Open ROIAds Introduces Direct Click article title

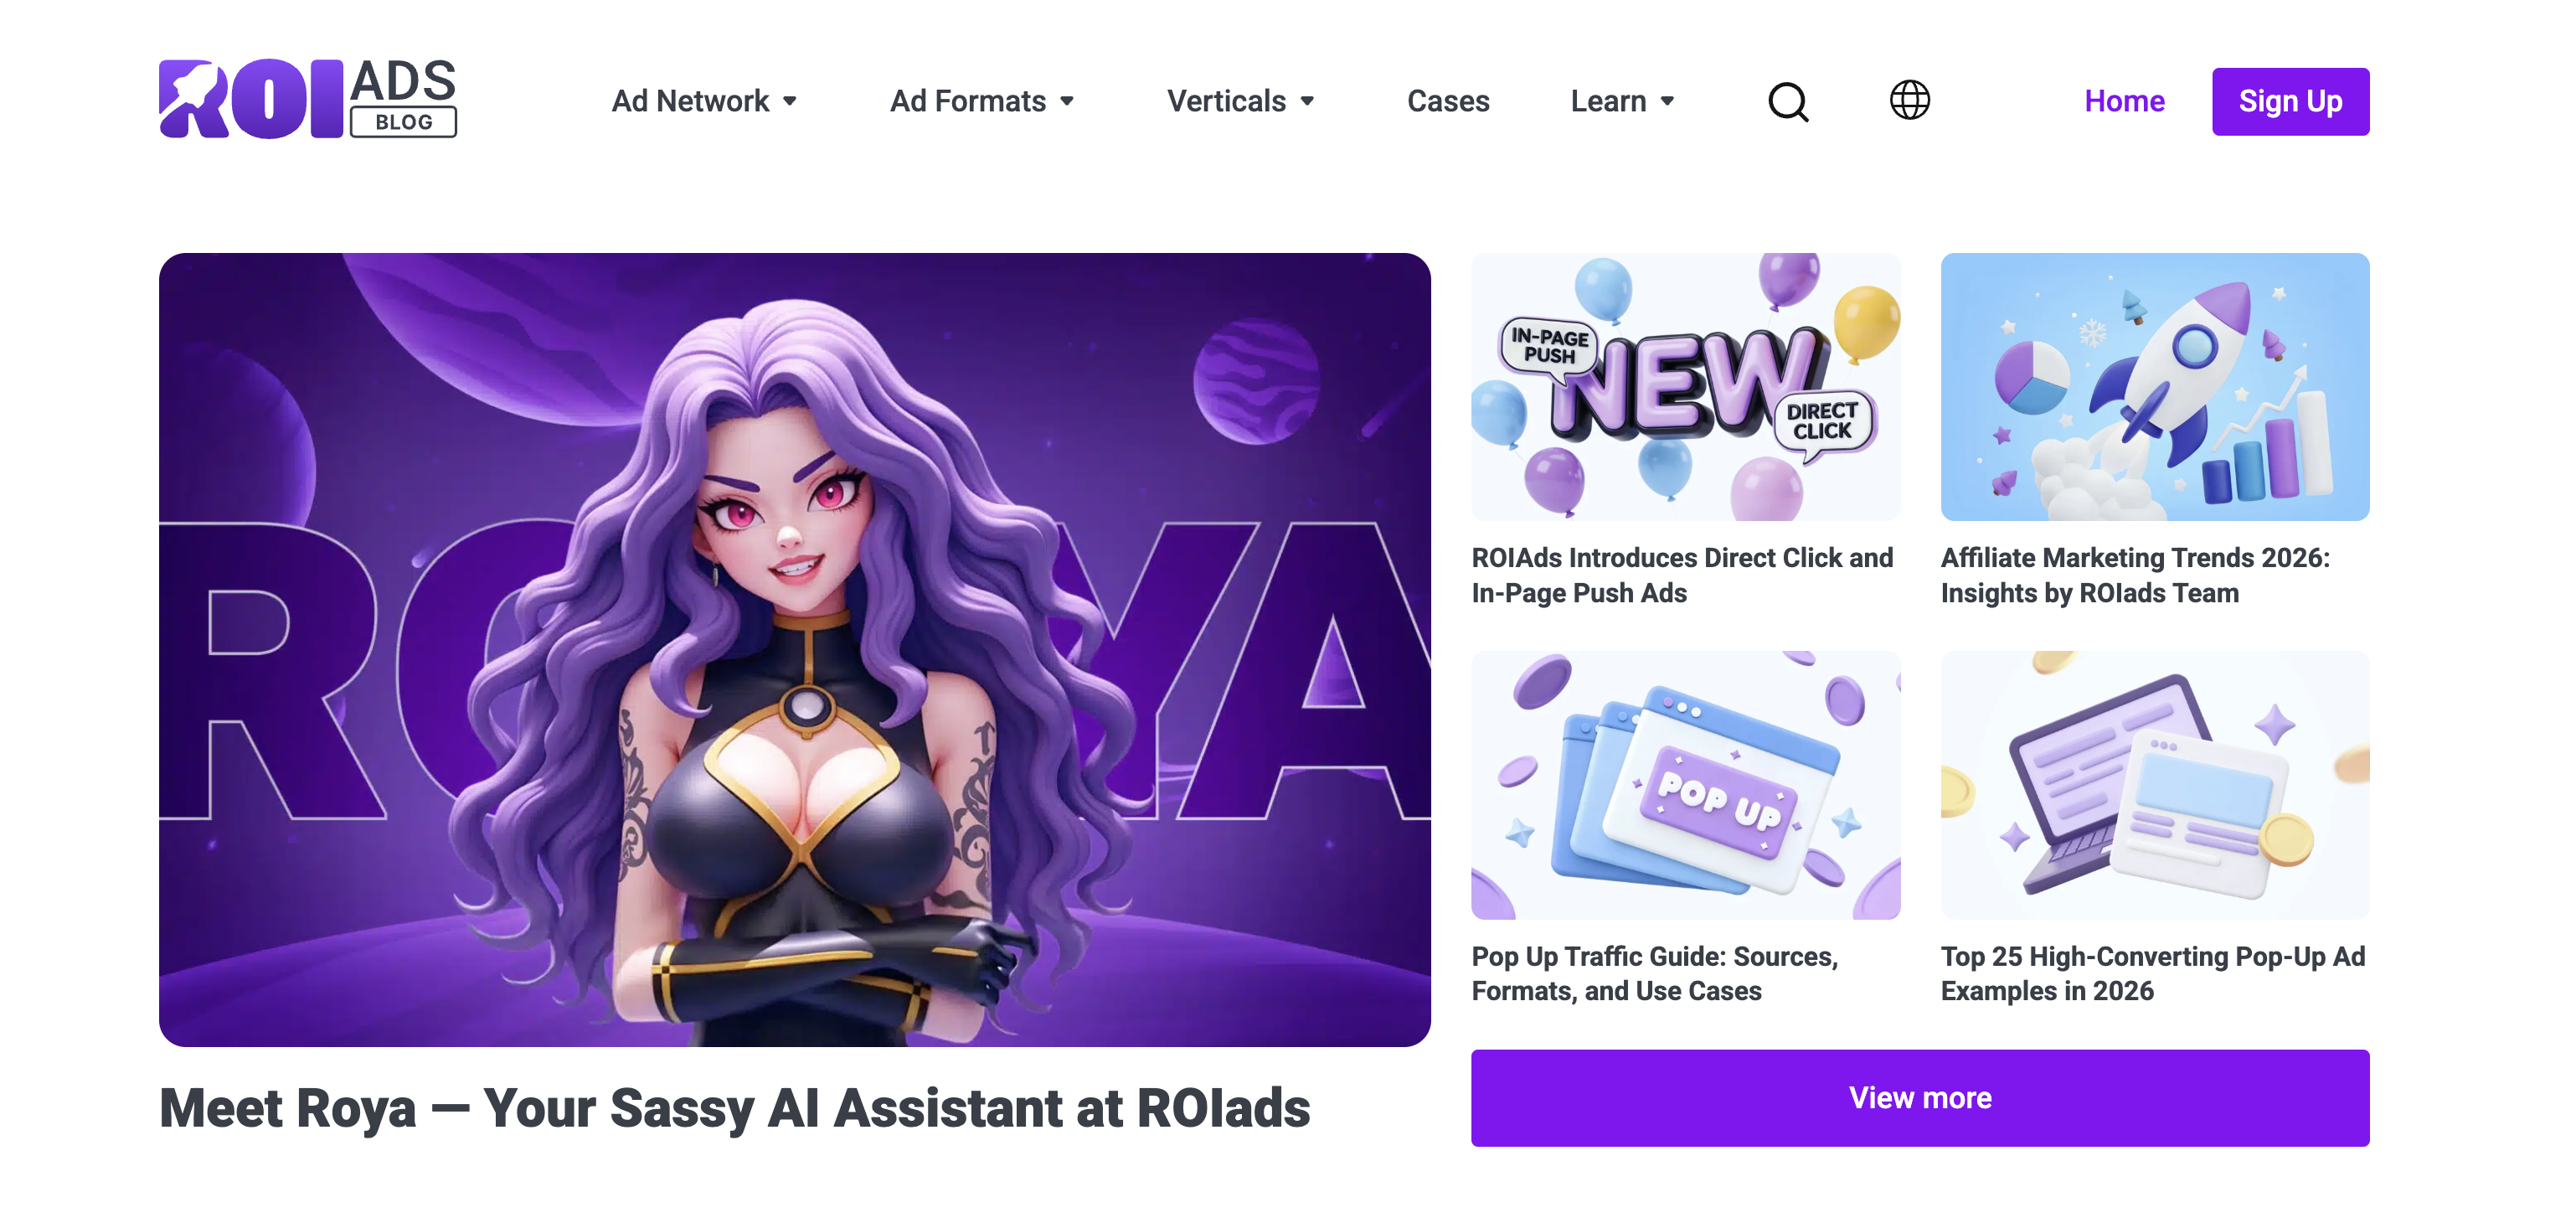pyautogui.click(x=1682, y=575)
